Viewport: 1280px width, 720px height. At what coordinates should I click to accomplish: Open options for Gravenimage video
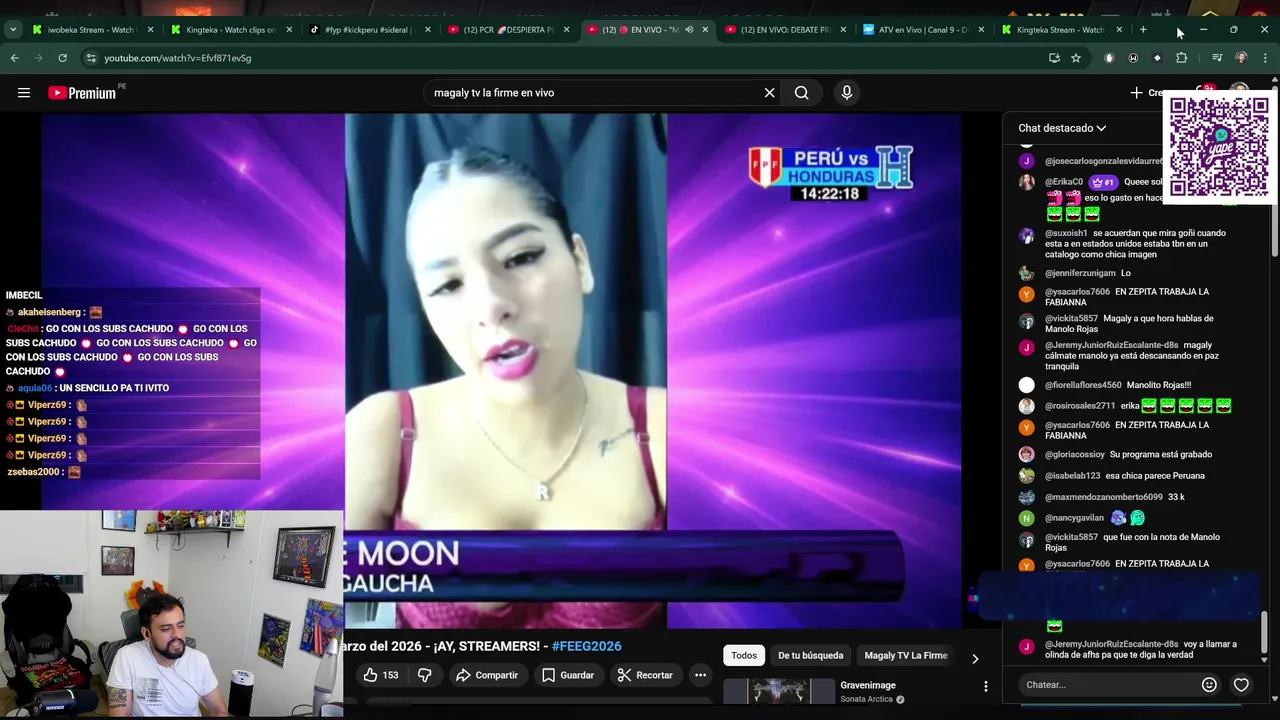[985, 686]
